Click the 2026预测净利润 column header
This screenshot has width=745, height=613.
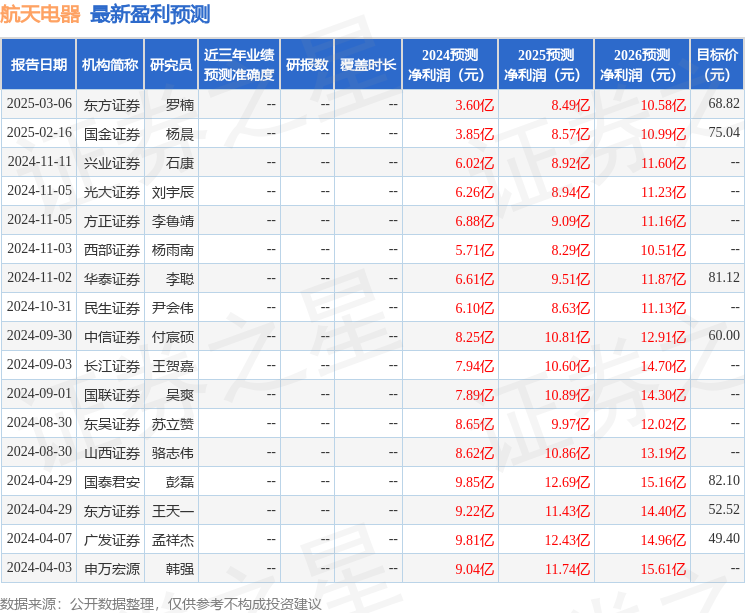click(642, 65)
